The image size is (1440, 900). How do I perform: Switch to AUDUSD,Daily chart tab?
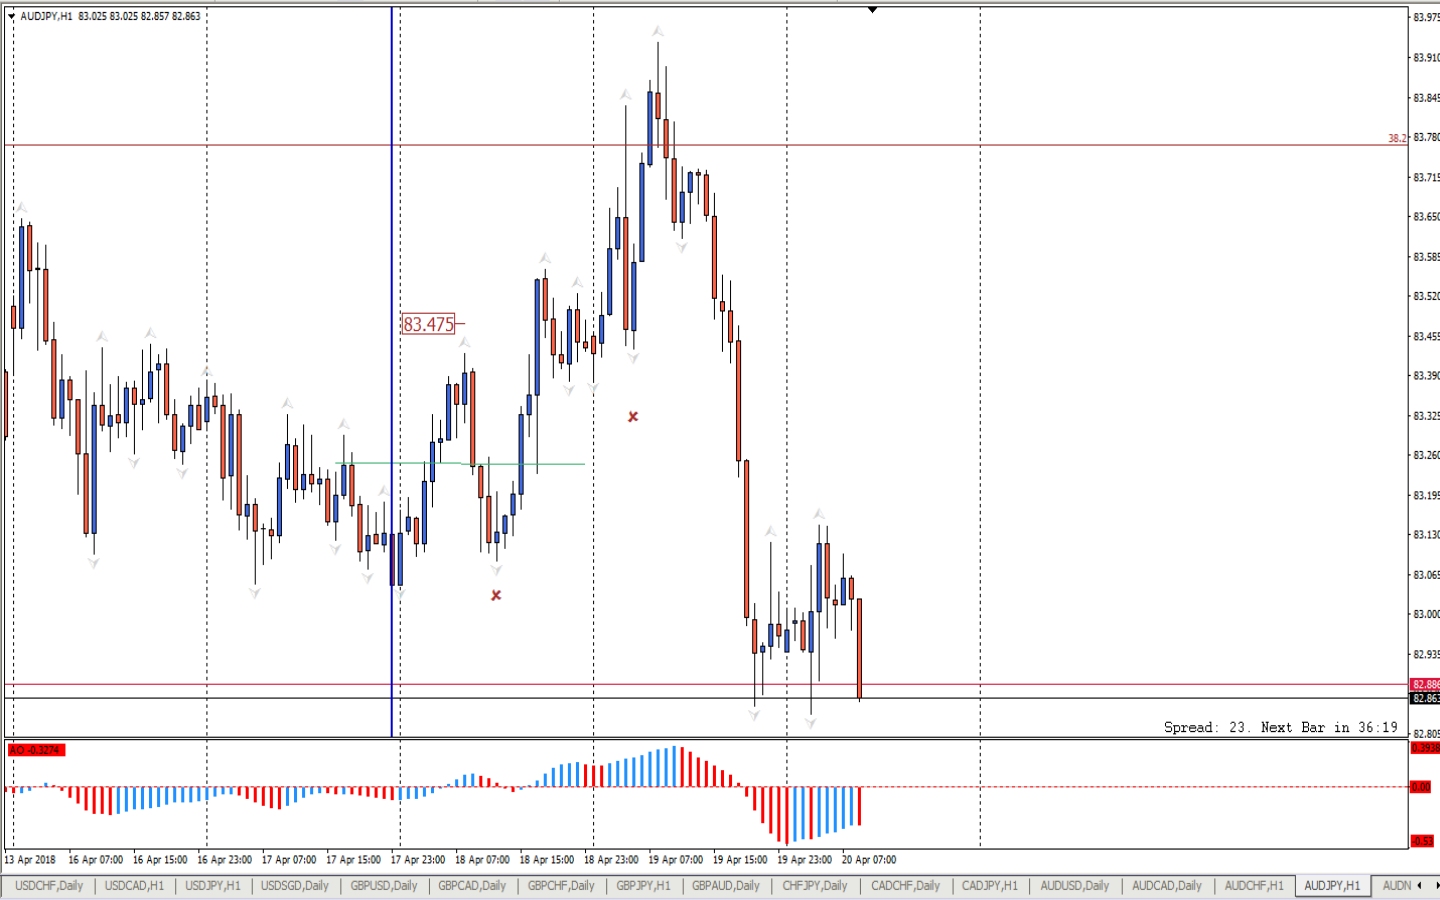click(x=1074, y=886)
